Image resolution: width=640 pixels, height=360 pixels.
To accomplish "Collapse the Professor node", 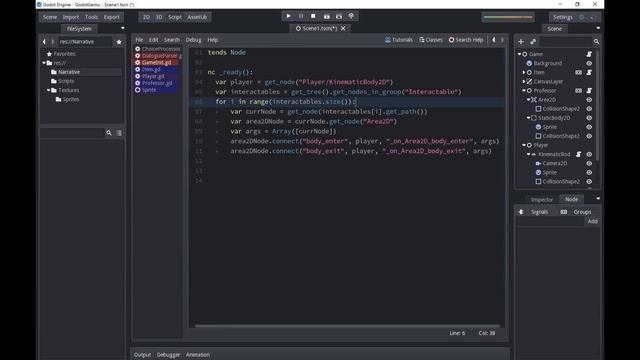I will (x=524, y=91).
